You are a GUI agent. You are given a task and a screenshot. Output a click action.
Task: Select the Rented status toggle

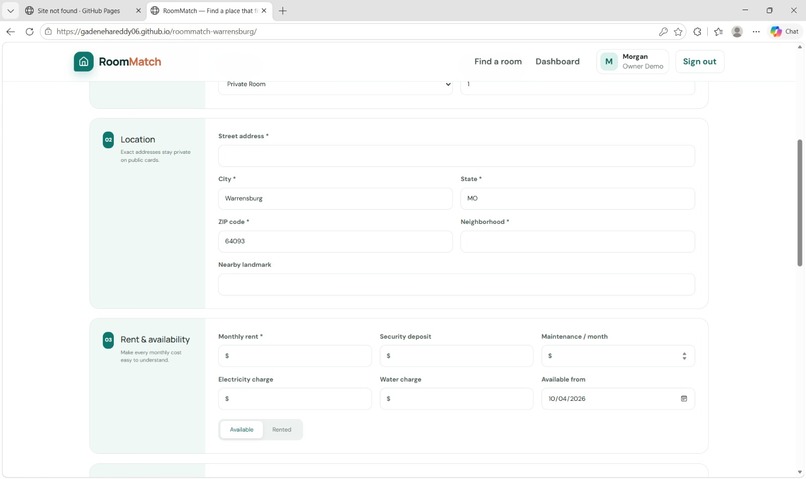tap(282, 430)
